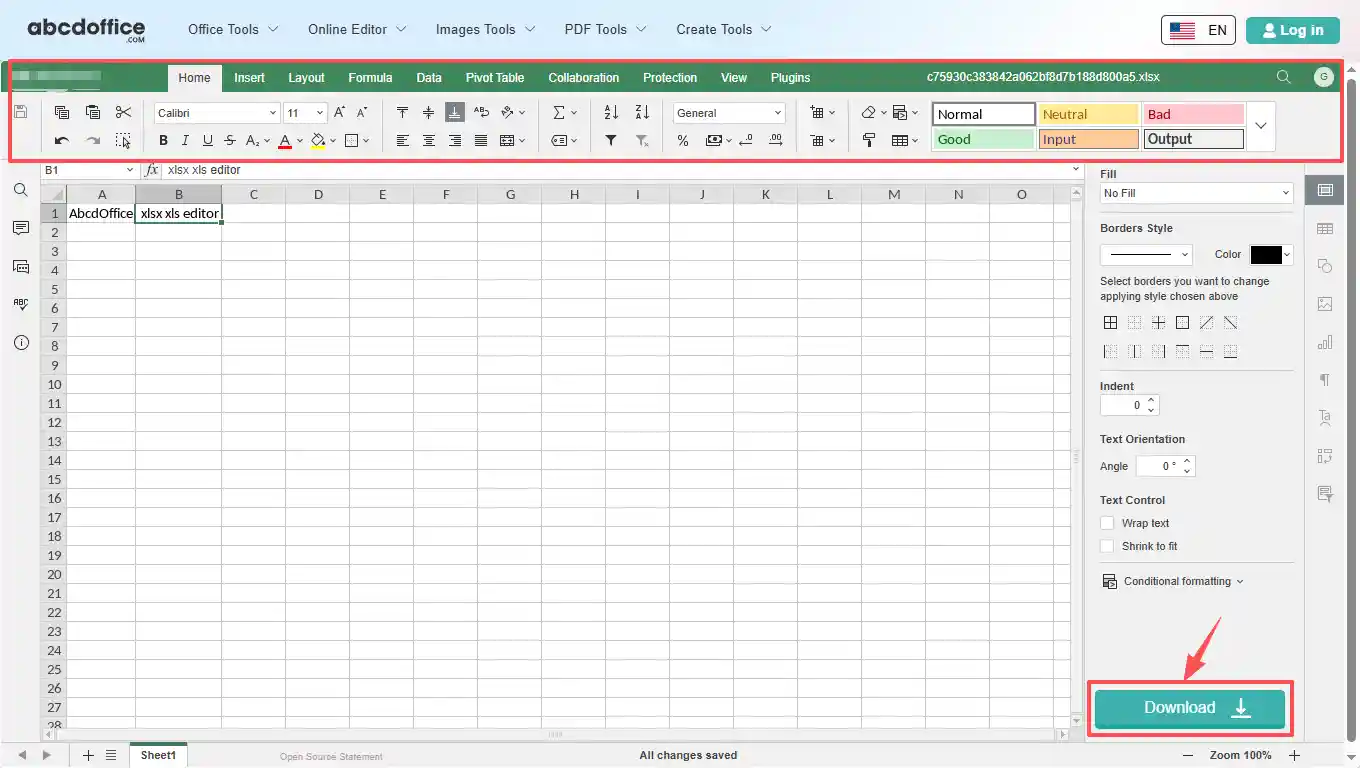Open Comments panel in left sidebar

point(21,228)
